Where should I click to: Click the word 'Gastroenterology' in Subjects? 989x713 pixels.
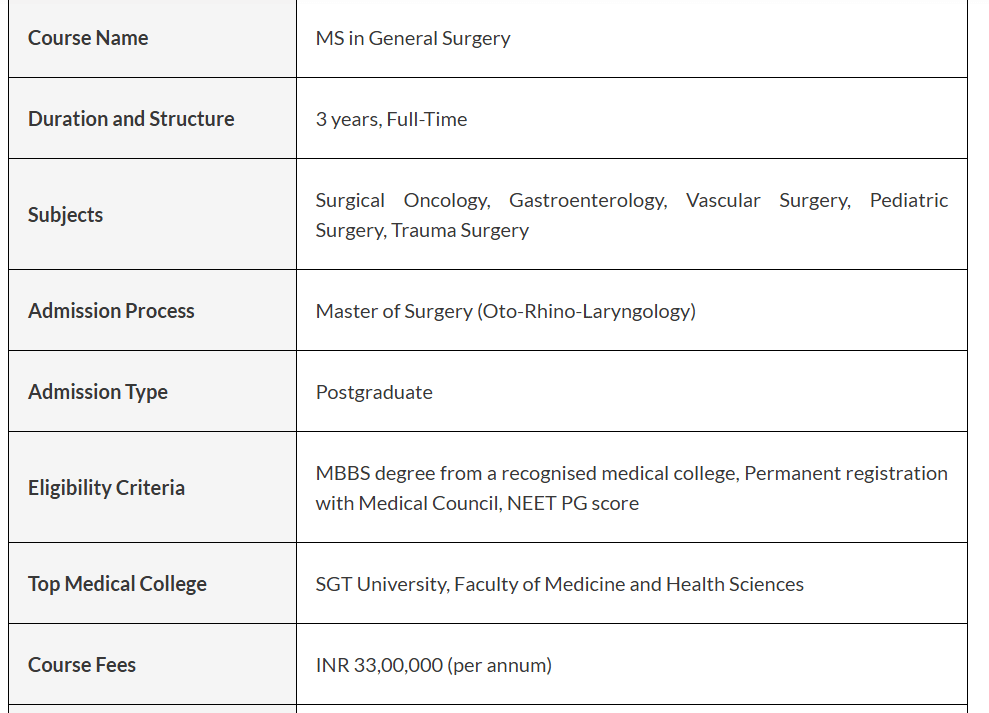click(587, 200)
